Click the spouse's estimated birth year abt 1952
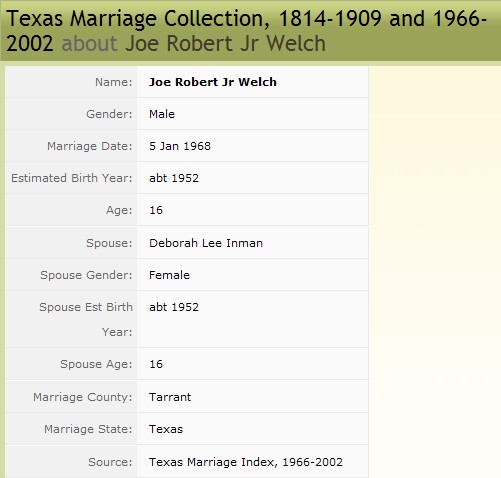The height and width of the screenshot is (478, 501). click(174, 307)
